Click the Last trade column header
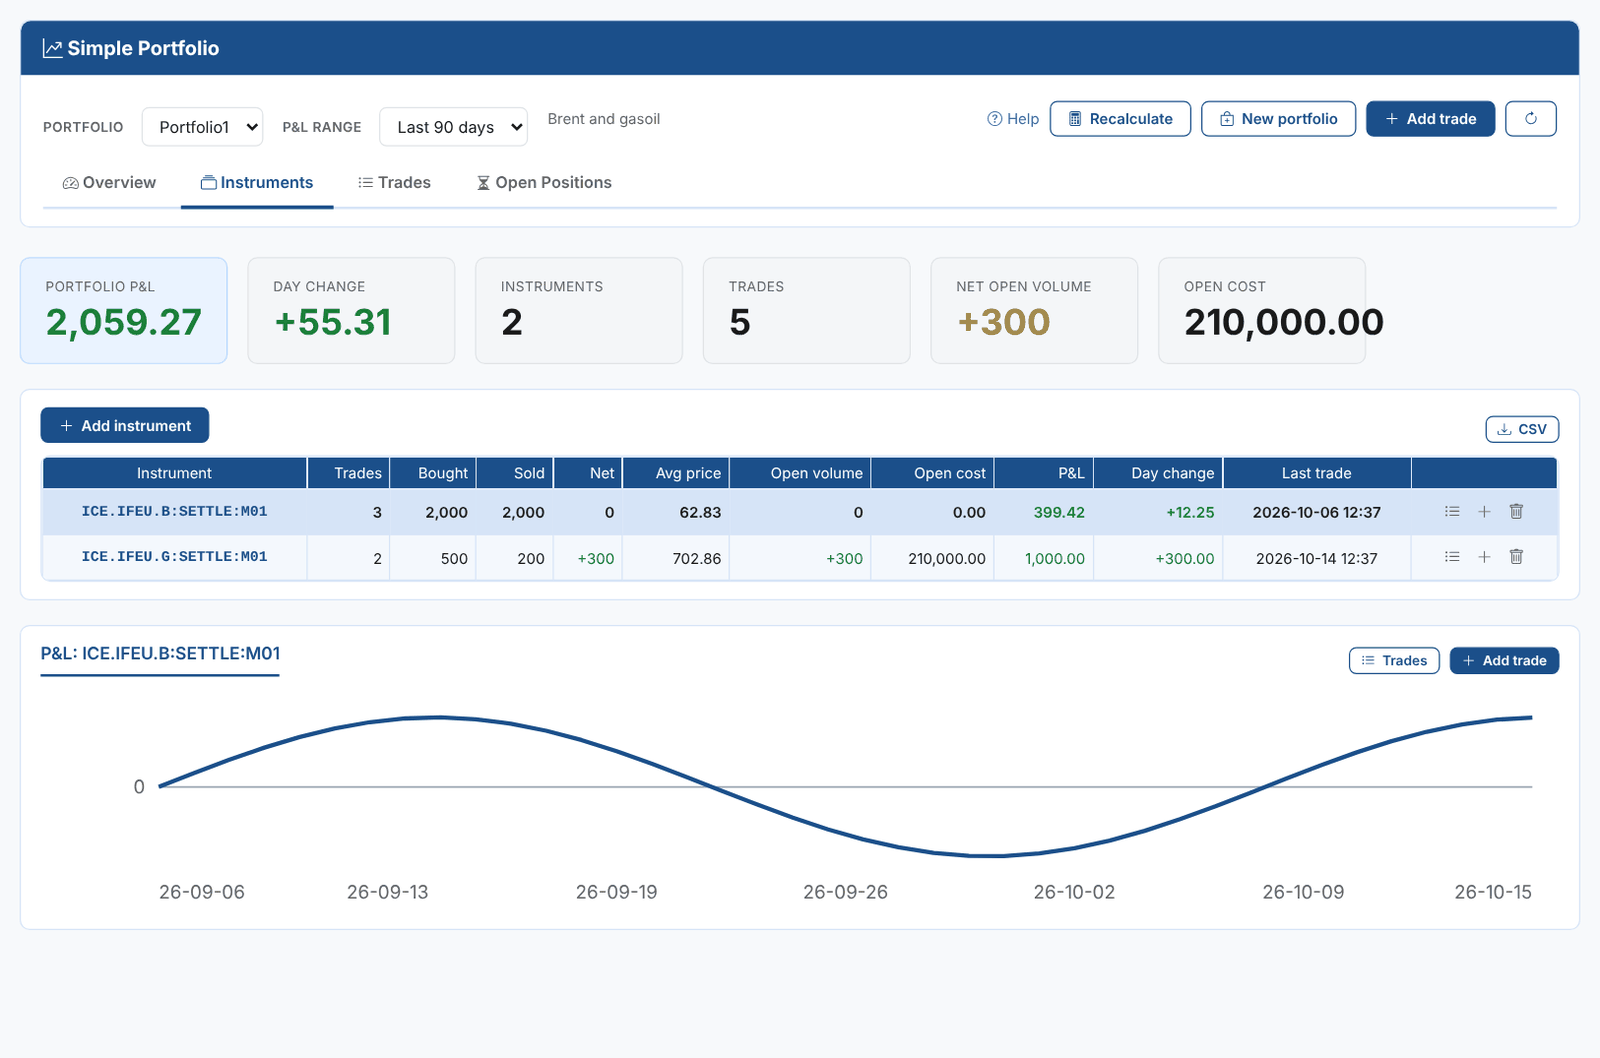Image resolution: width=1600 pixels, height=1058 pixels. [1317, 473]
